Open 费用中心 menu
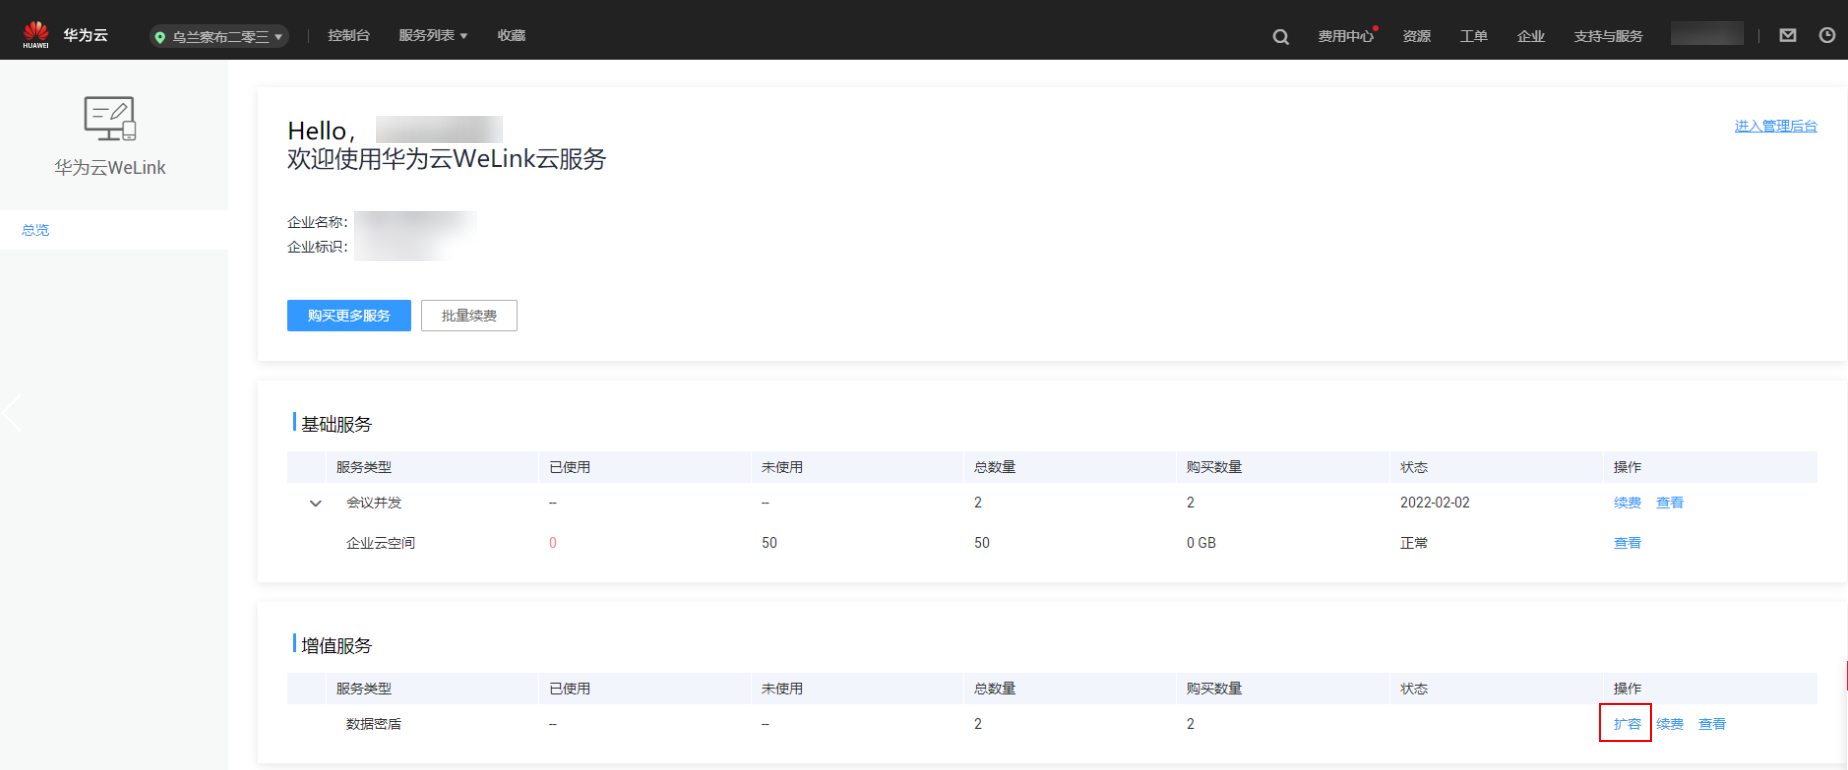This screenshot has height=770, width=1848. 1345,36
